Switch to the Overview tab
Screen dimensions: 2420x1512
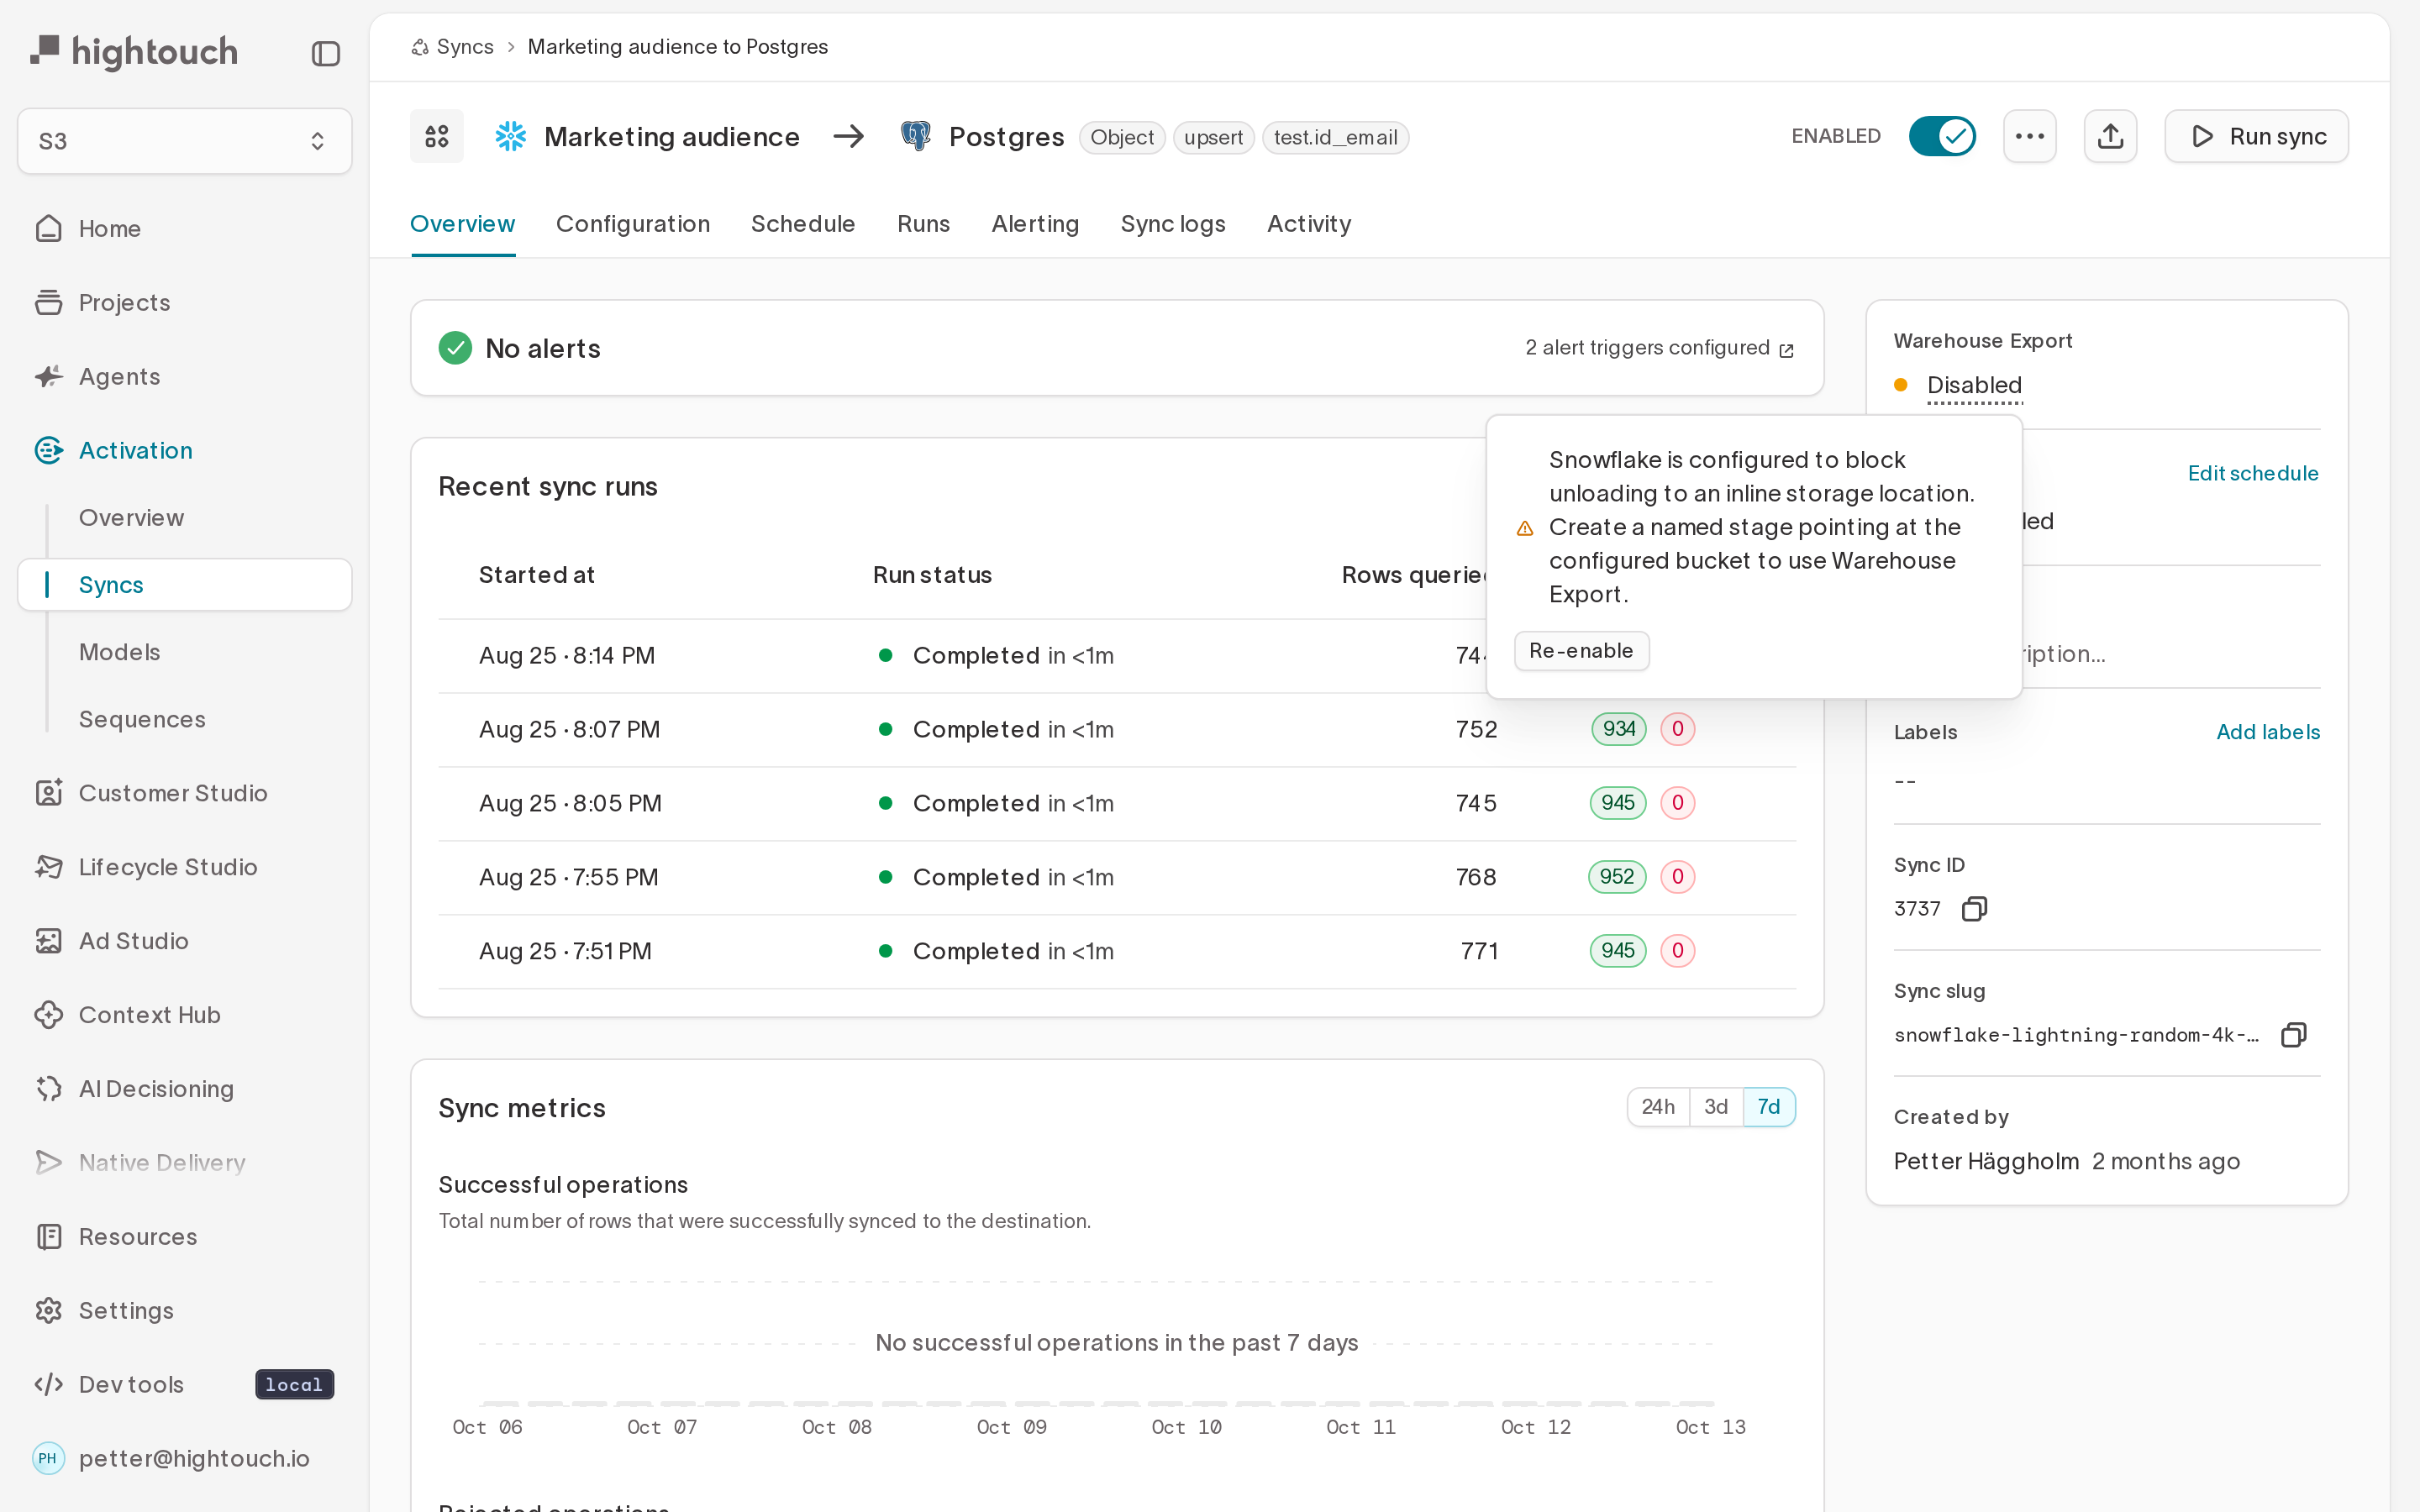pos(462,225)
